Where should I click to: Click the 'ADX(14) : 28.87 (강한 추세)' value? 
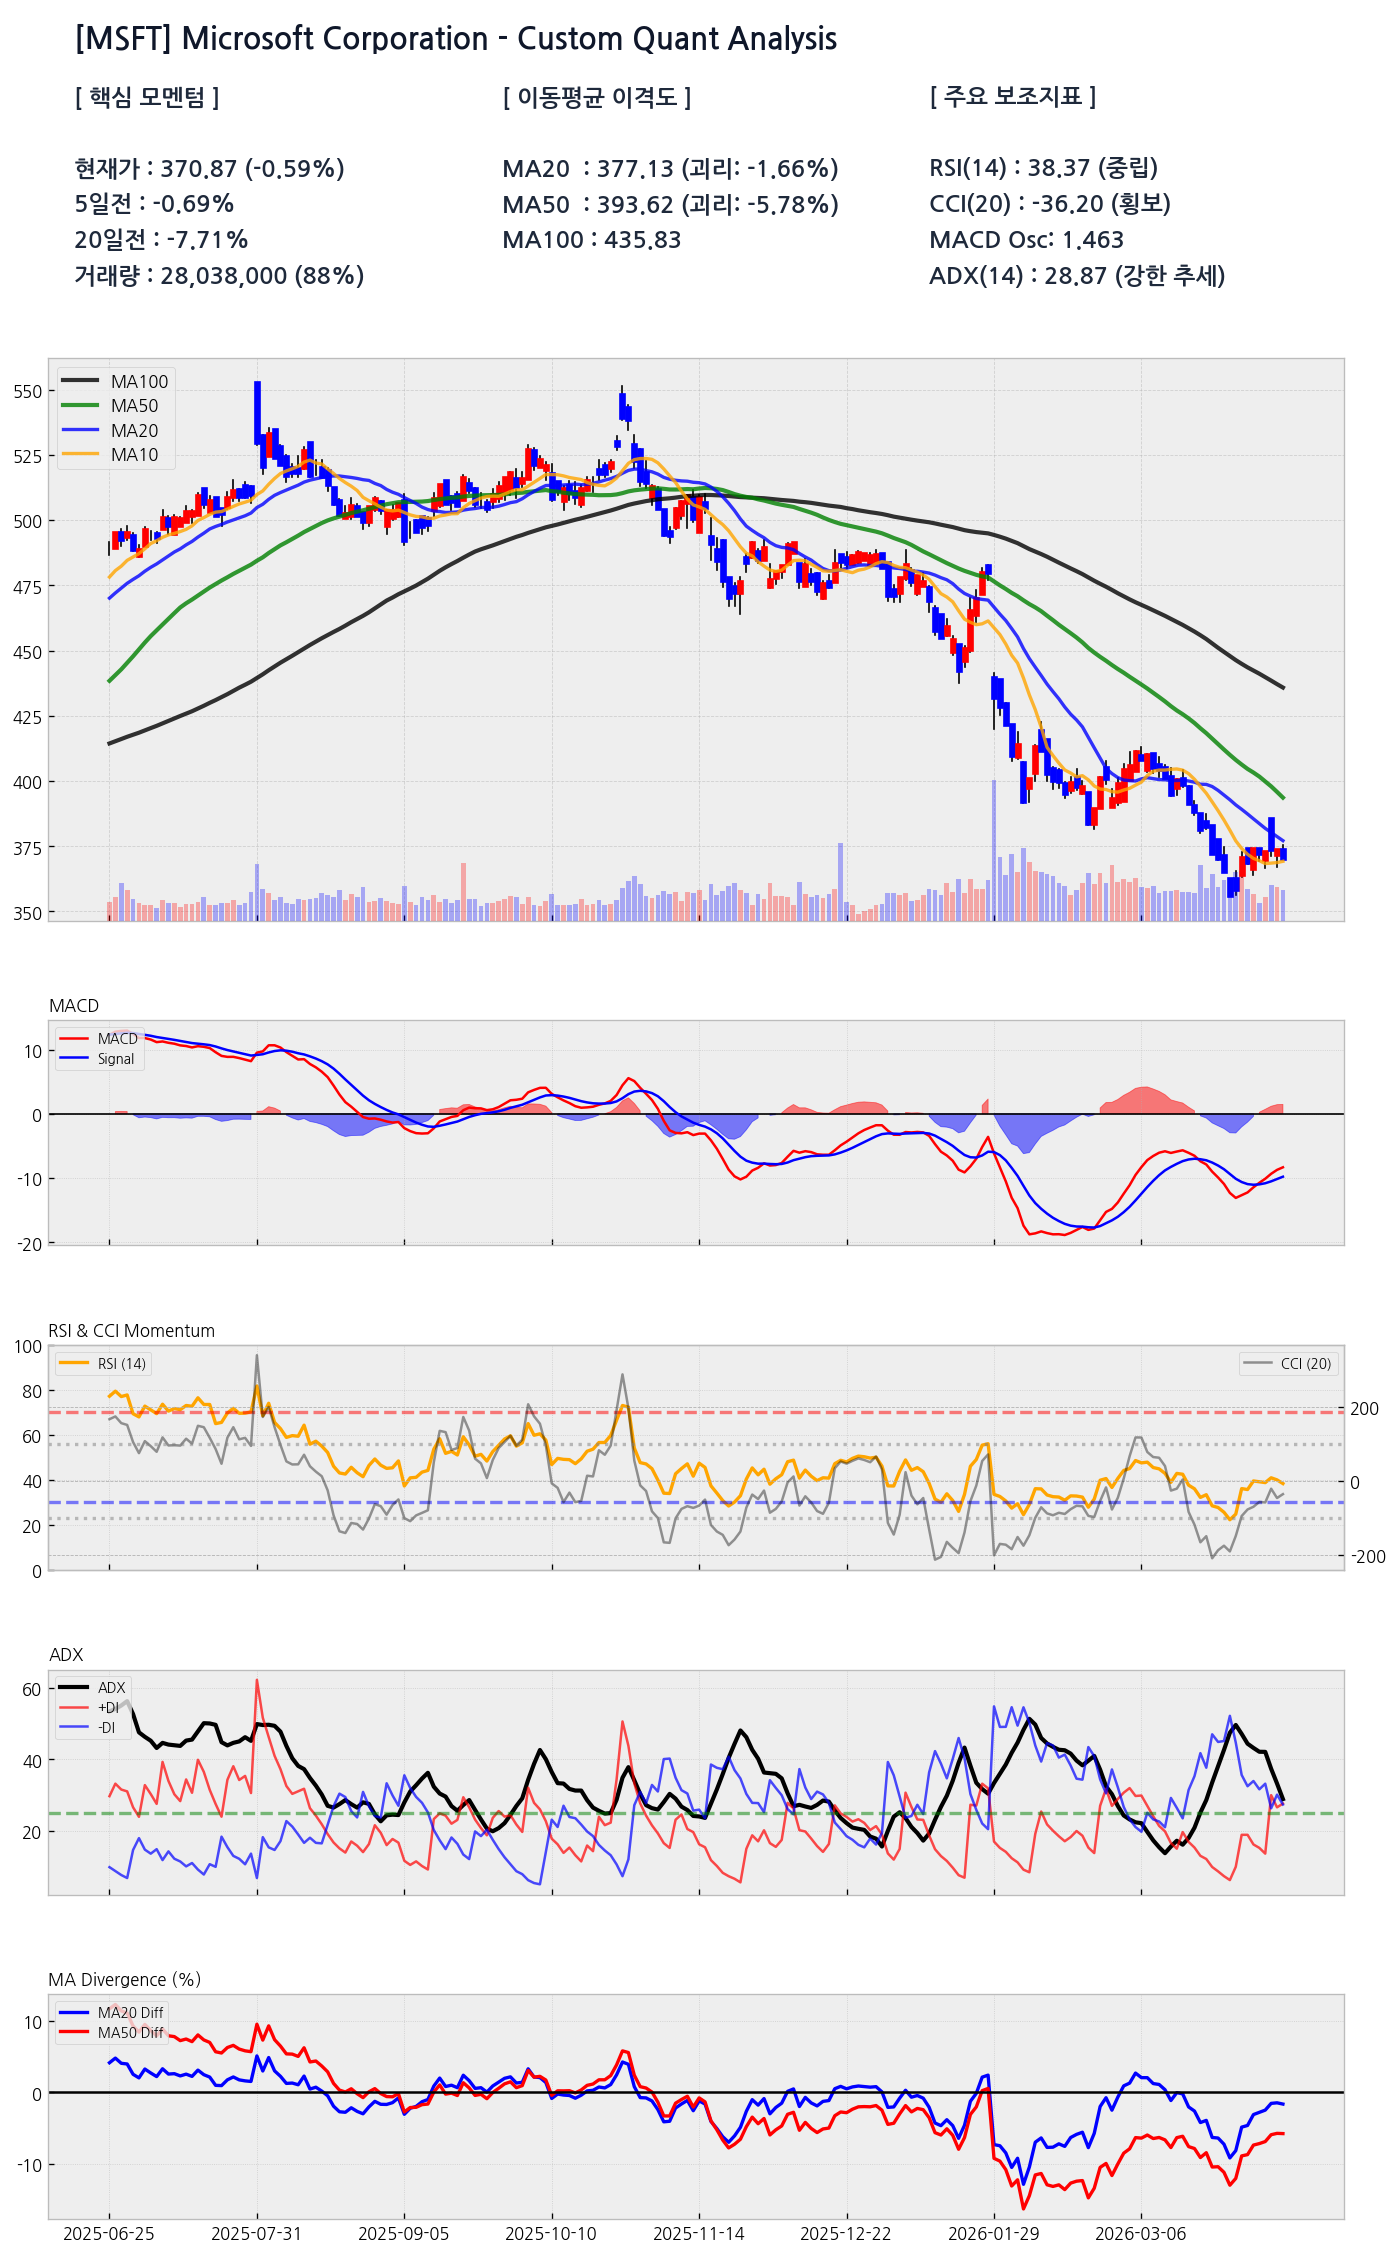(x=1077, y=276)
